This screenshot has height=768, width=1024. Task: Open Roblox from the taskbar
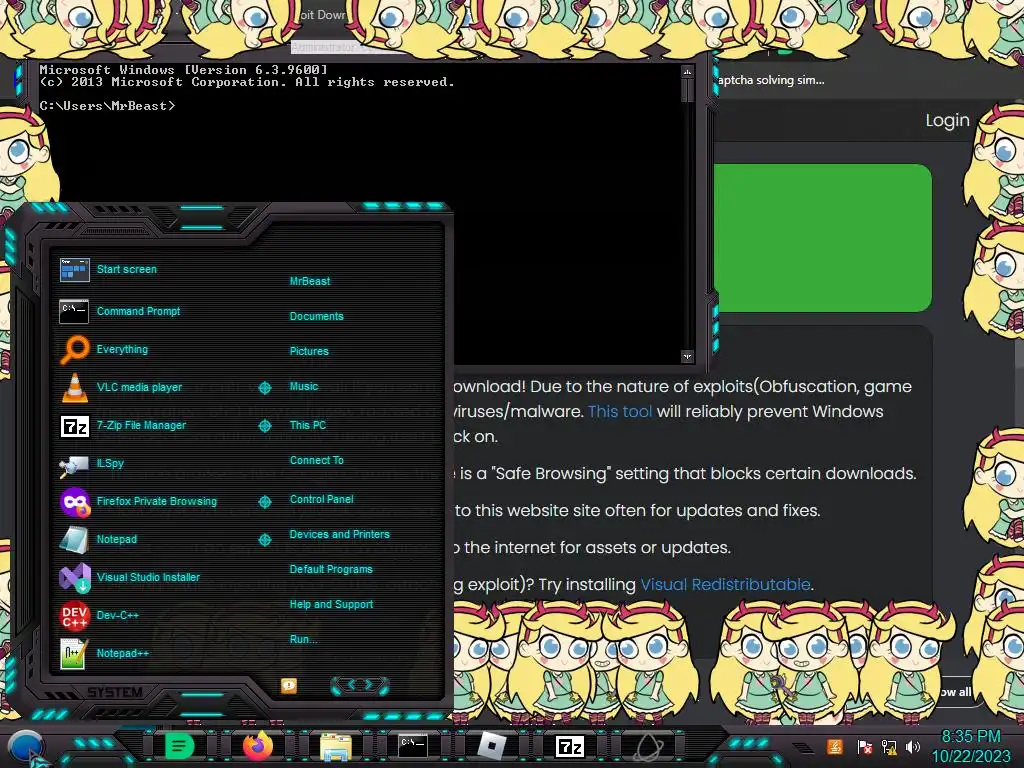tap(492, 746)
